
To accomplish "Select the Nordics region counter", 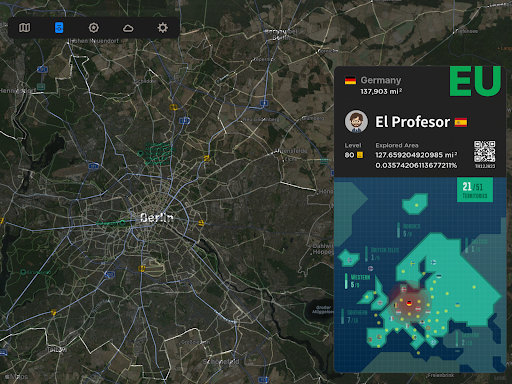I will (x=409, y=230).
